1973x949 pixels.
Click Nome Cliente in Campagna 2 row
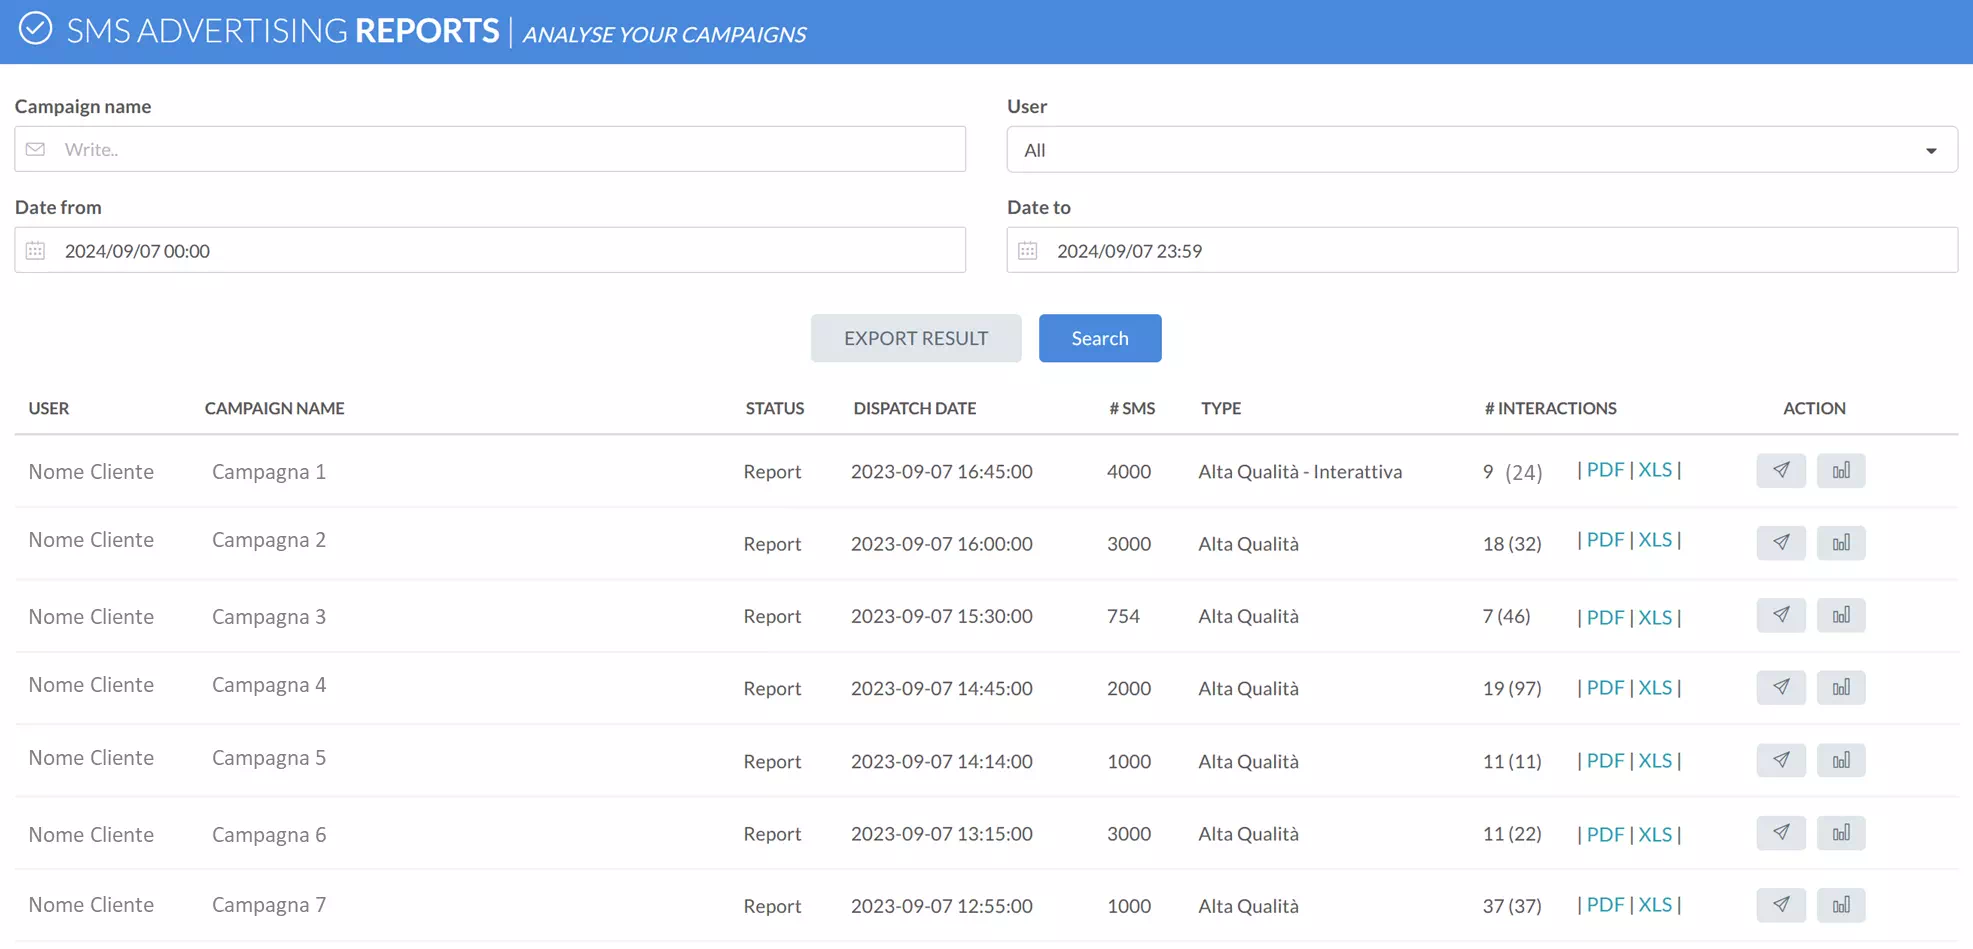(91, 540)
